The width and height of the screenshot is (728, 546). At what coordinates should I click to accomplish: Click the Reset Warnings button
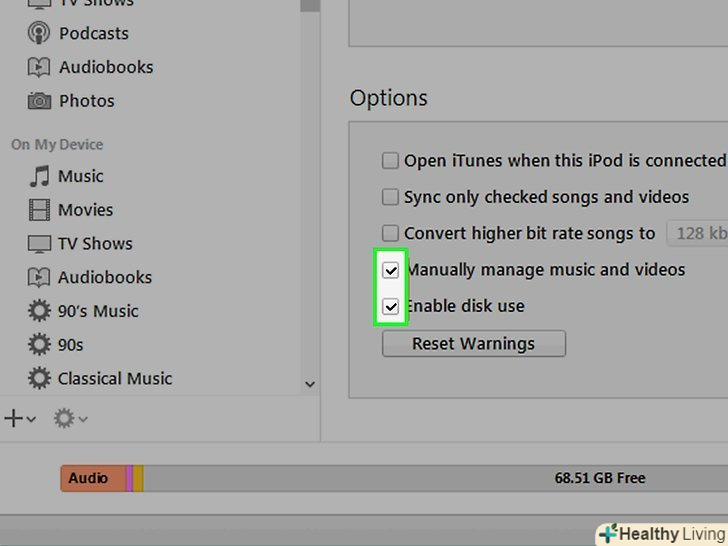(x=474, y=344)
